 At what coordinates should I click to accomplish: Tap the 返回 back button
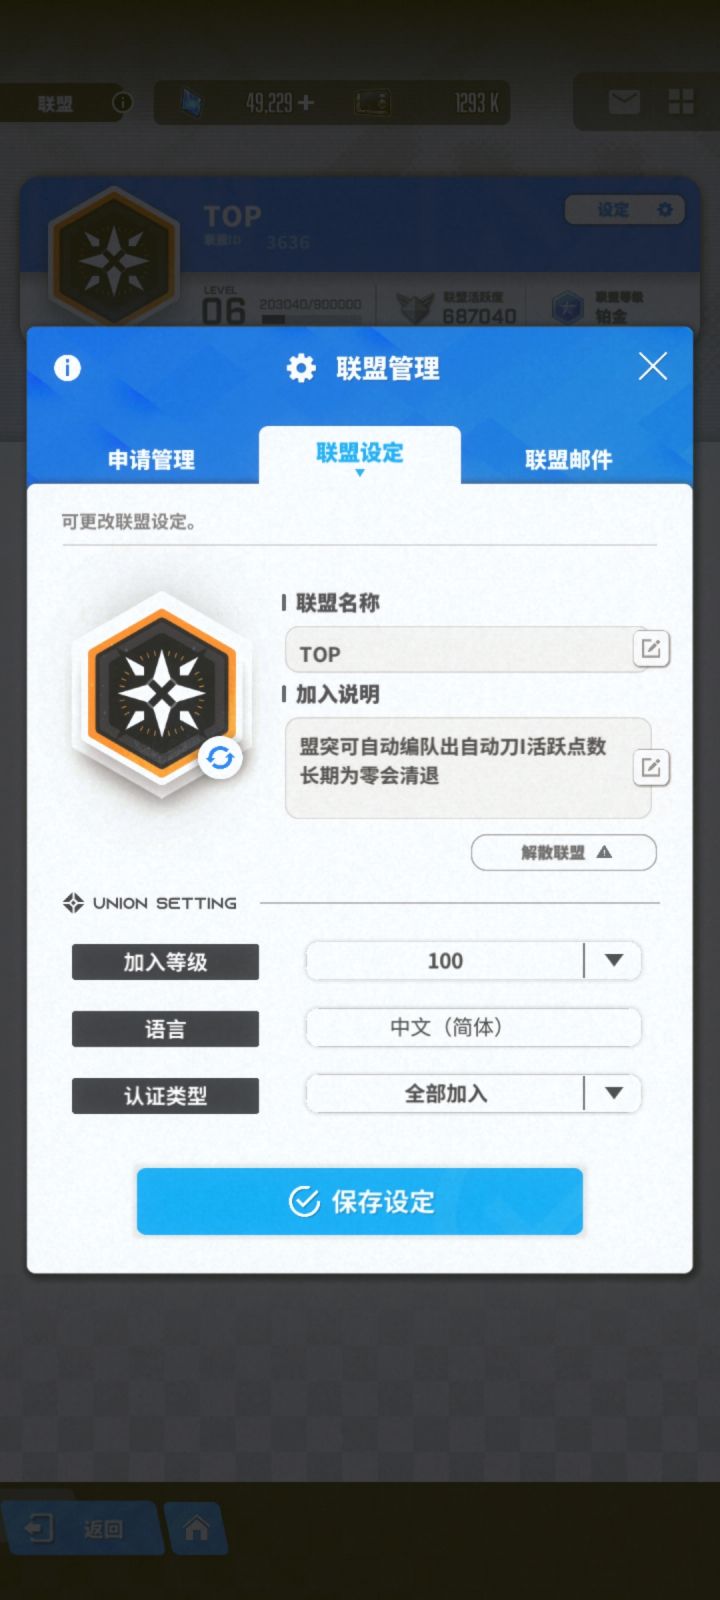click(80, 1528)
